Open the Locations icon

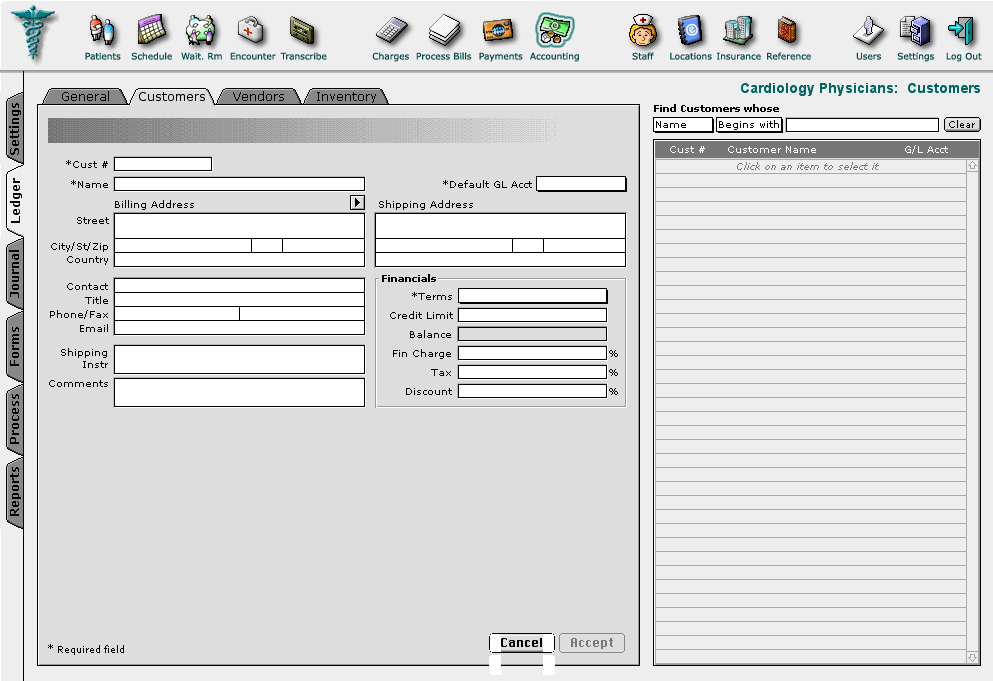[x=690, y=38]
